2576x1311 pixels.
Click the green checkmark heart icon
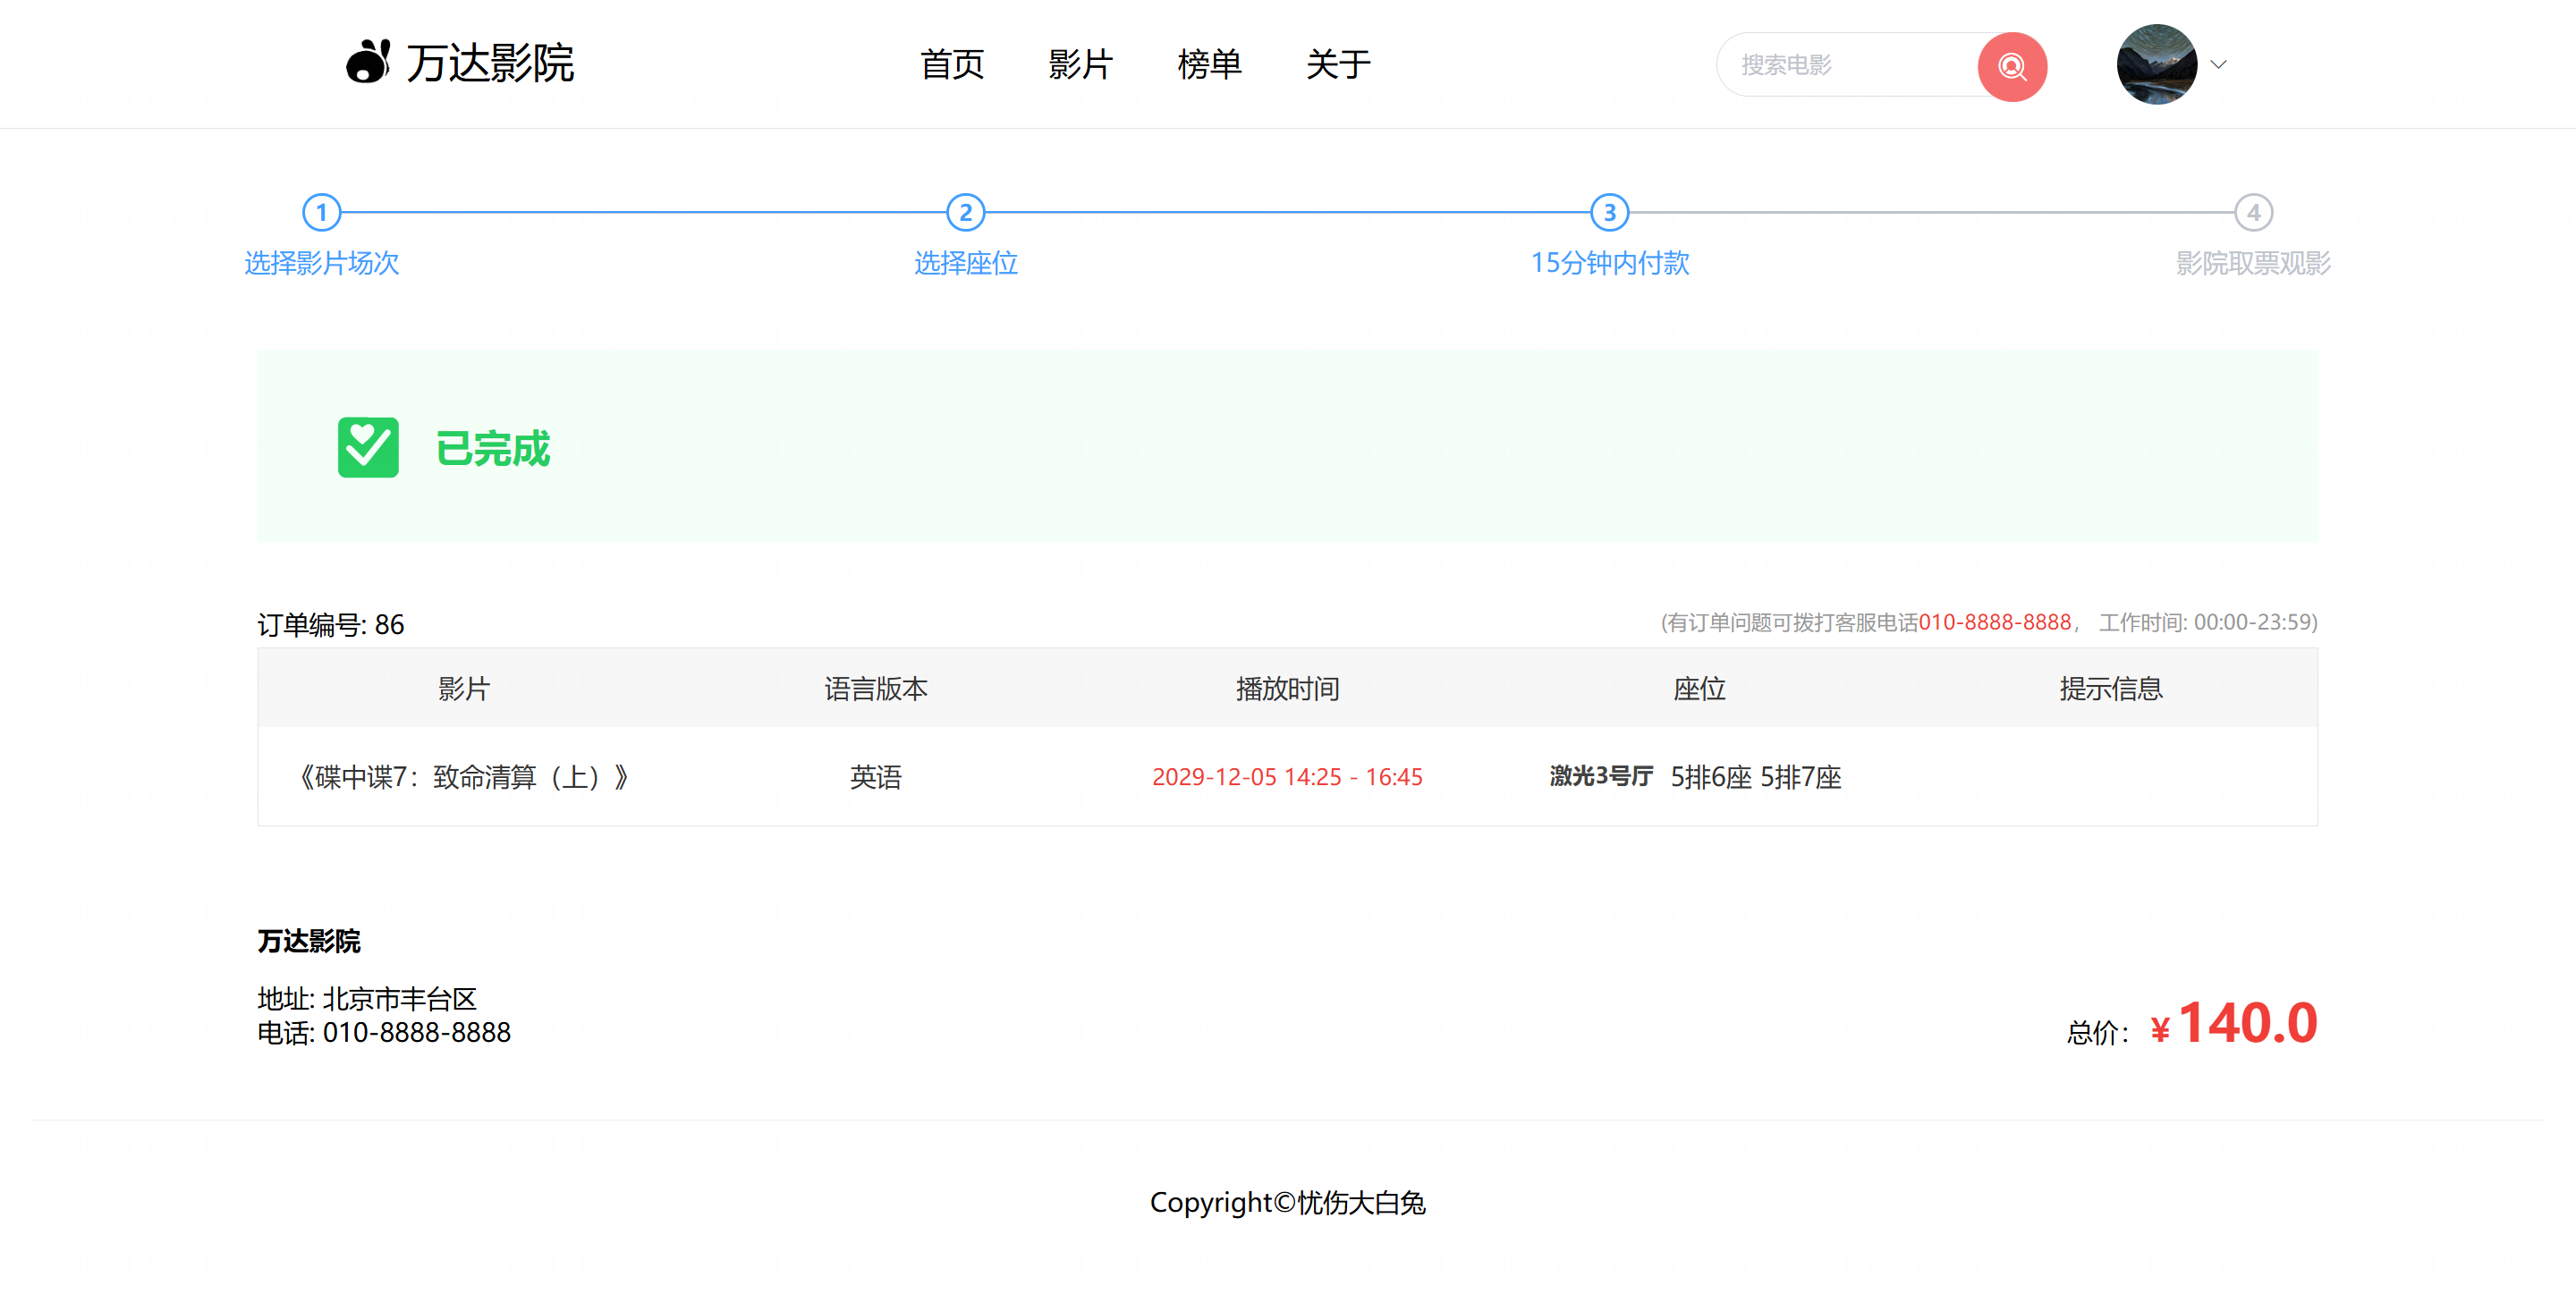(368, 447)
